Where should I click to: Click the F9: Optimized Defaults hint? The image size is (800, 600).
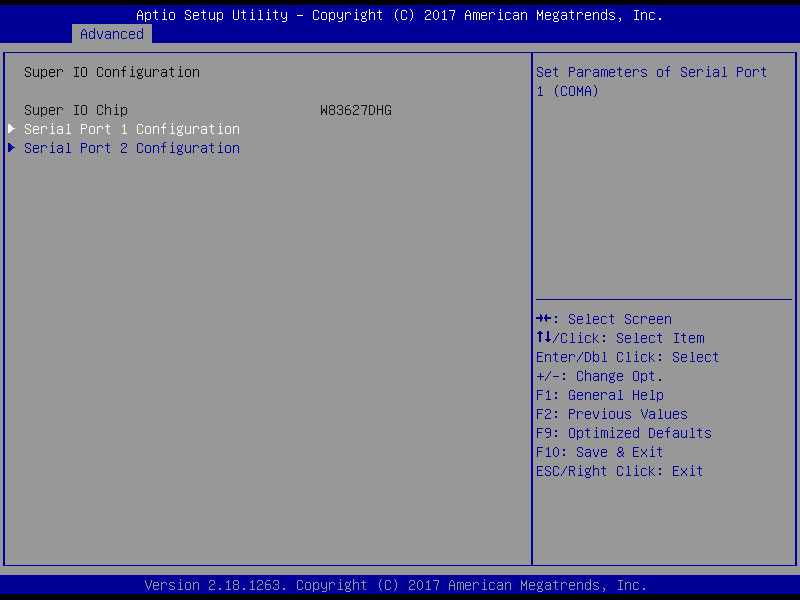coord(623,433)
